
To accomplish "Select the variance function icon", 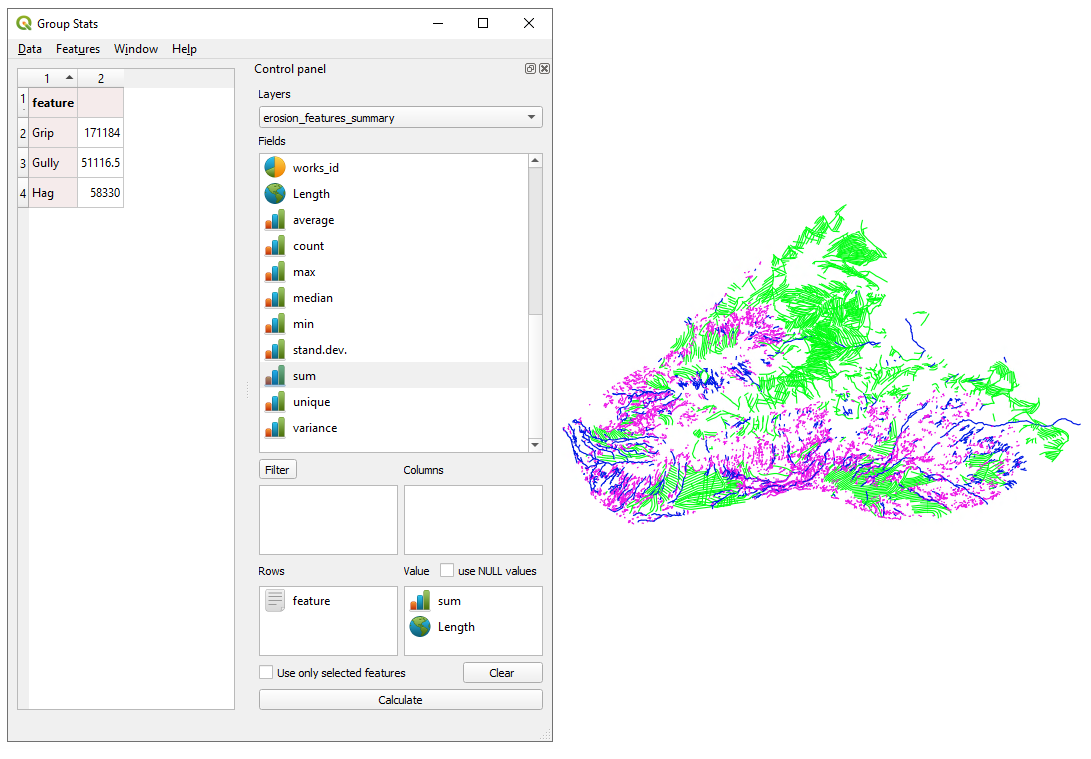I will 274,428.
